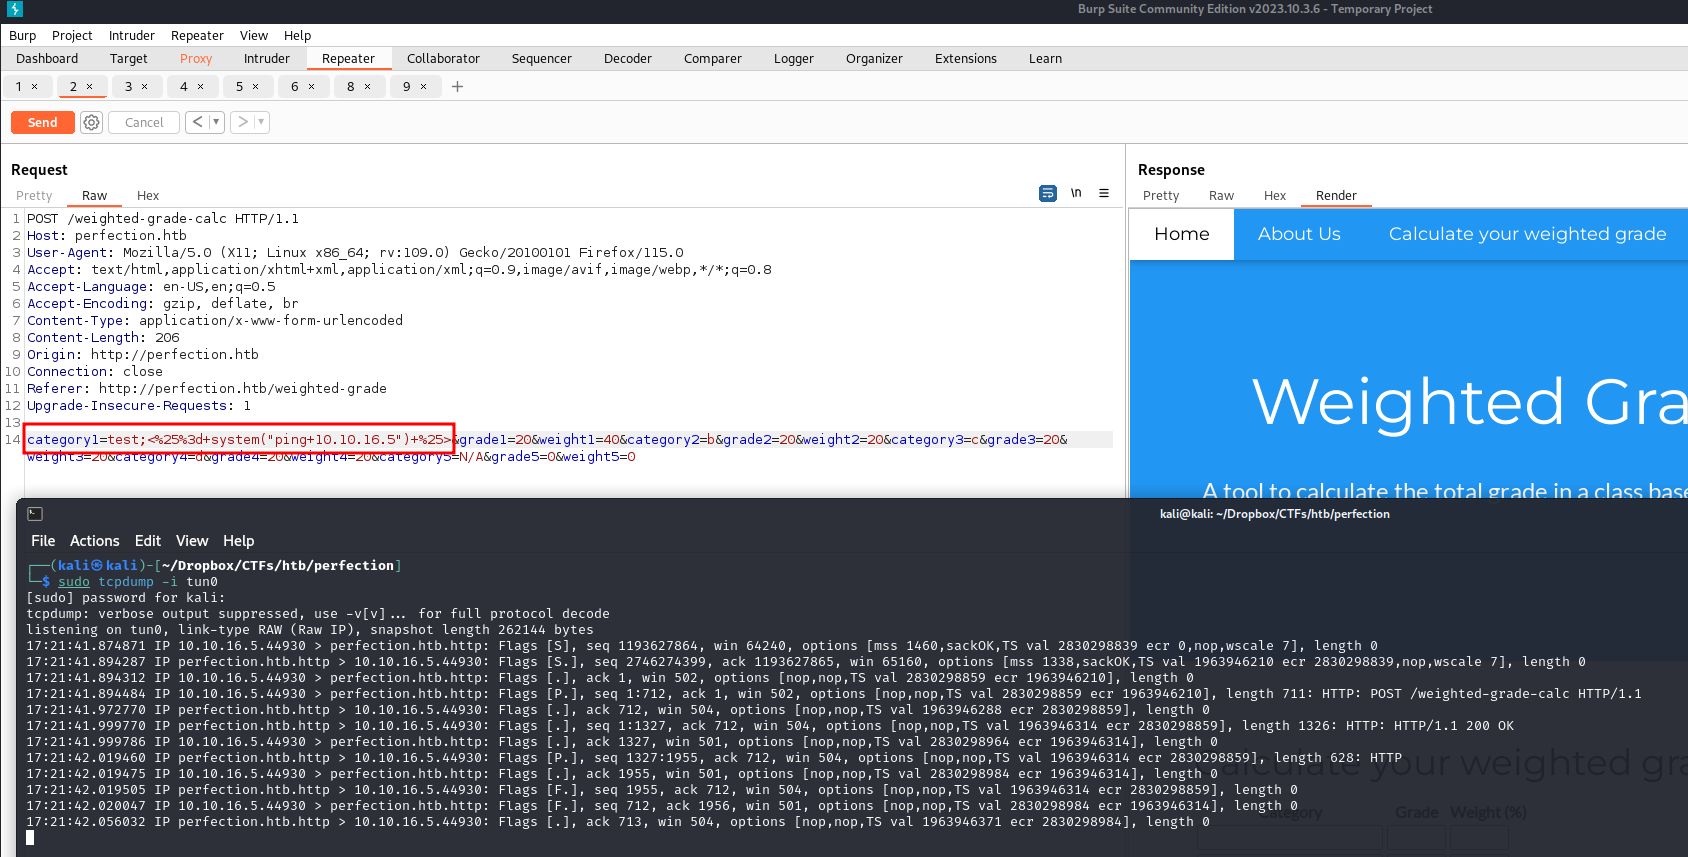Close Repeater tab 8
1688x857 pixels.
(x=368, y=87)
